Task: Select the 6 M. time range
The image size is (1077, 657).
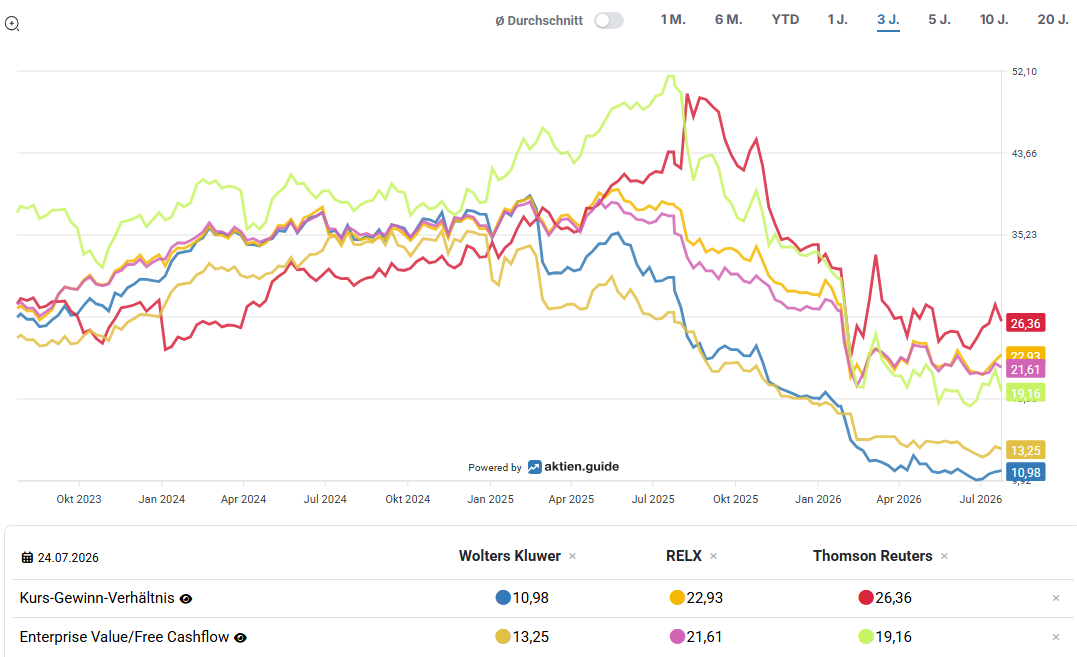Action: pyautogui.click(x=728, y=19)
